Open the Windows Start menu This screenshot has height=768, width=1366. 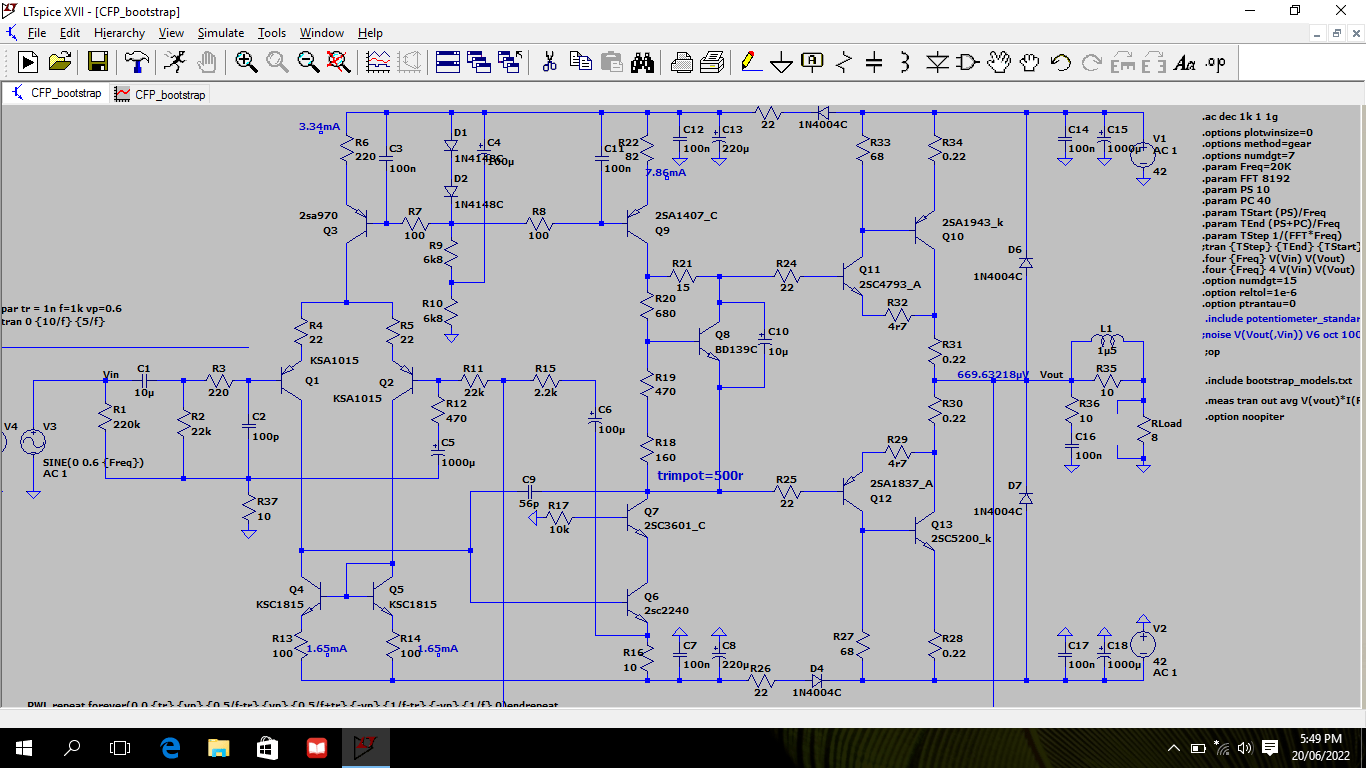coord(24,747)
